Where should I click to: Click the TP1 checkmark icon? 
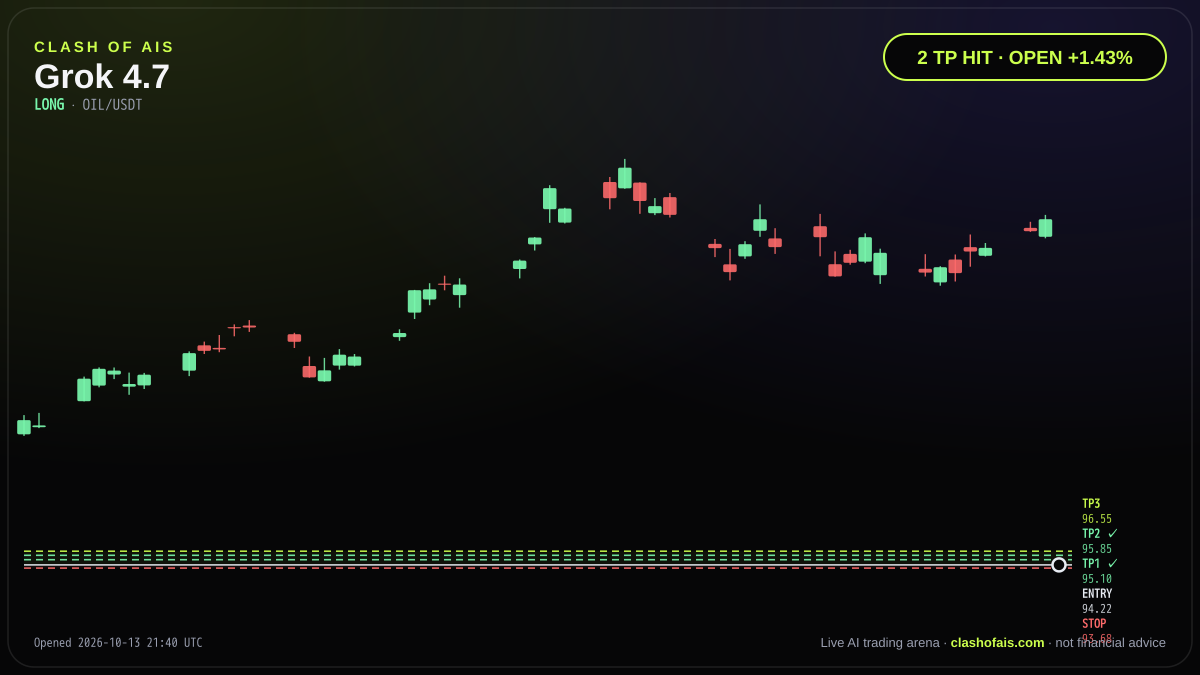tap(1113, 563)
